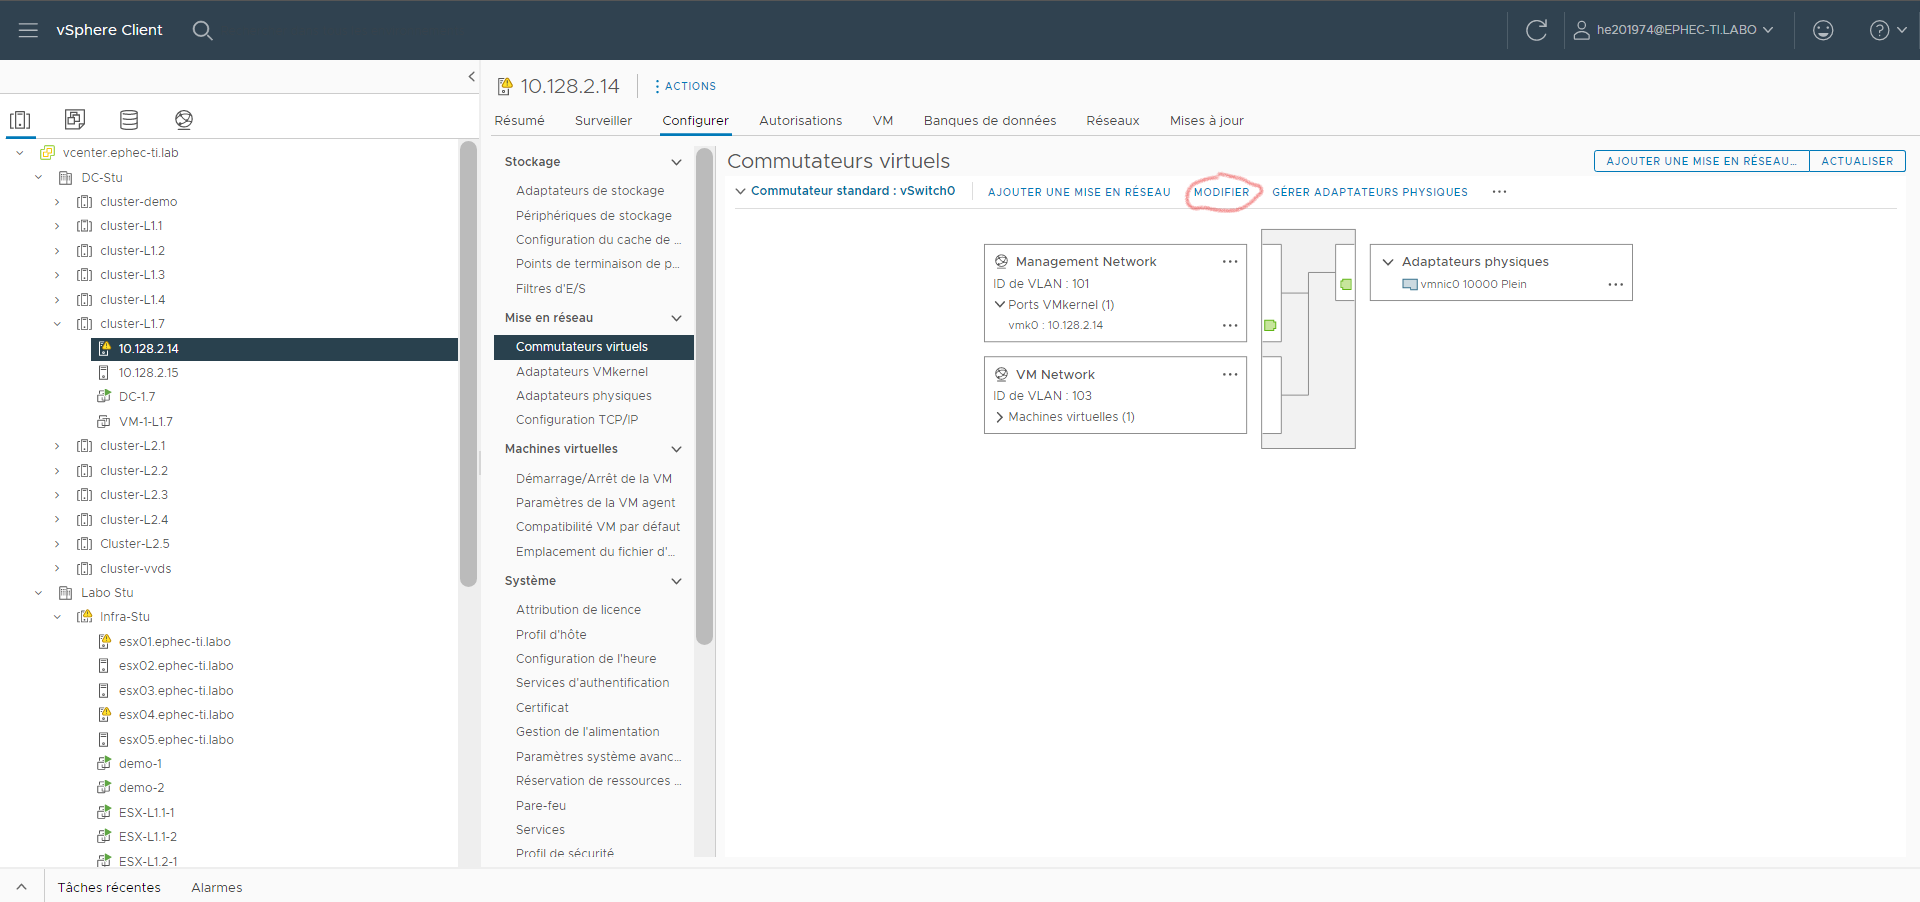This screenshot has width=1920, height=902.
Task: Open the hamburger navigation menu
Action: (x=28, y=30)
